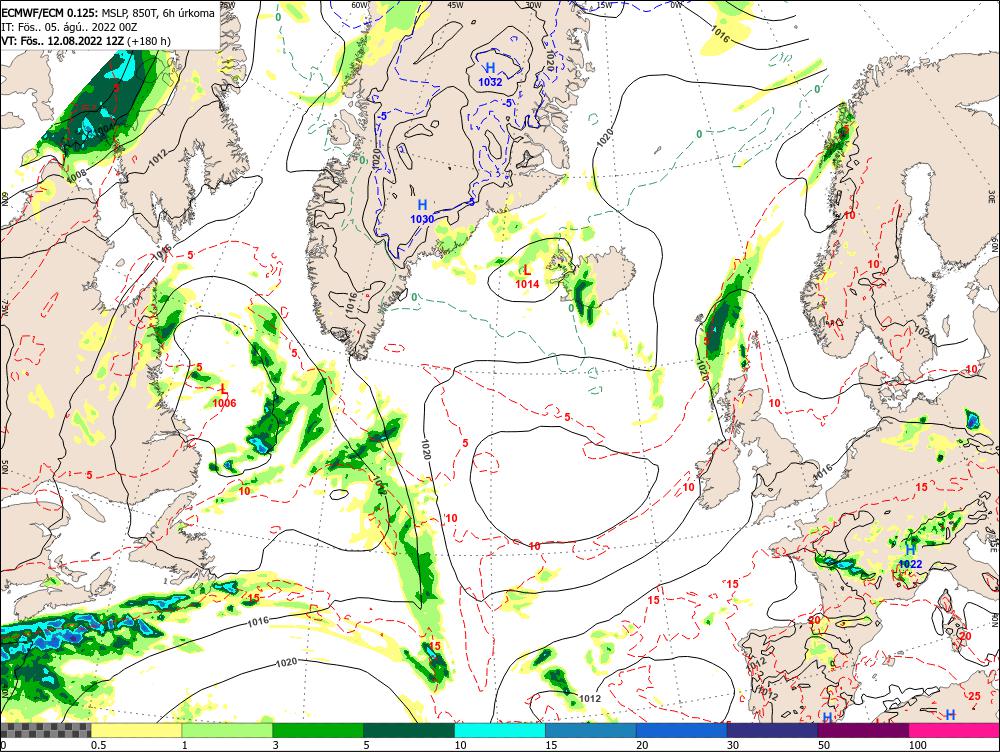Viewport: 1000px width, 752px height.
Task: Click the medium green 3–5 legend segment
Action: pos(318,730)
